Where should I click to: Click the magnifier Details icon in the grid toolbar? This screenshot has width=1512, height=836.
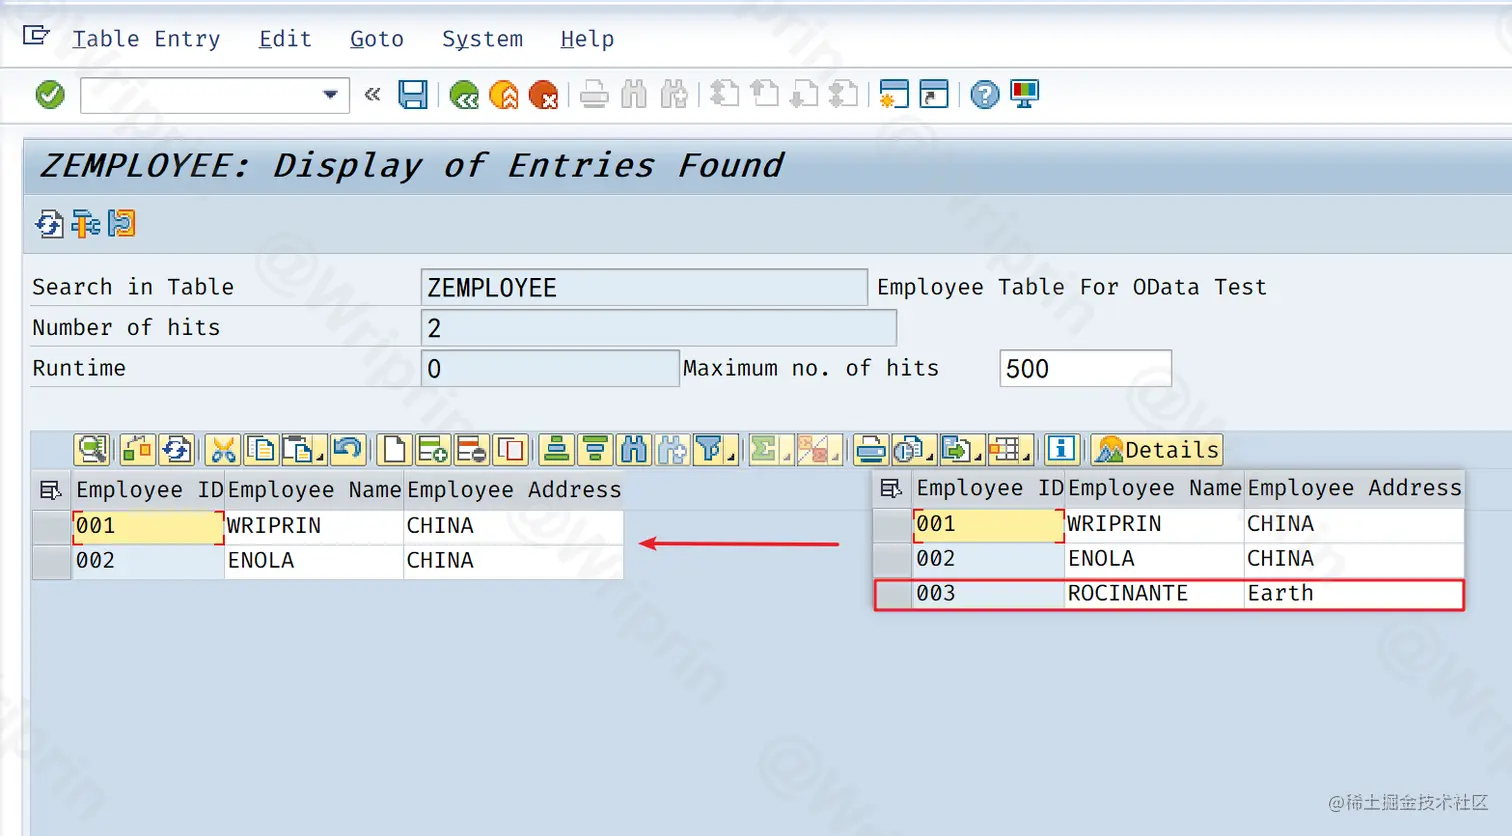(x=92, y=450)
